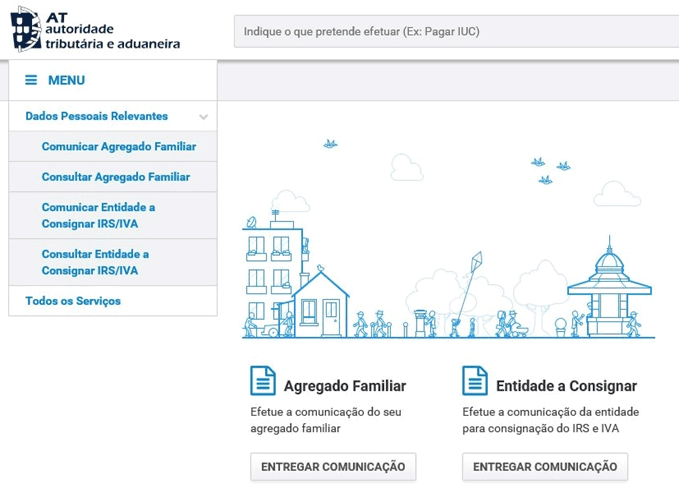Select Comunicar Entidade a Consignar IRS/IVA

click(98, 216)
